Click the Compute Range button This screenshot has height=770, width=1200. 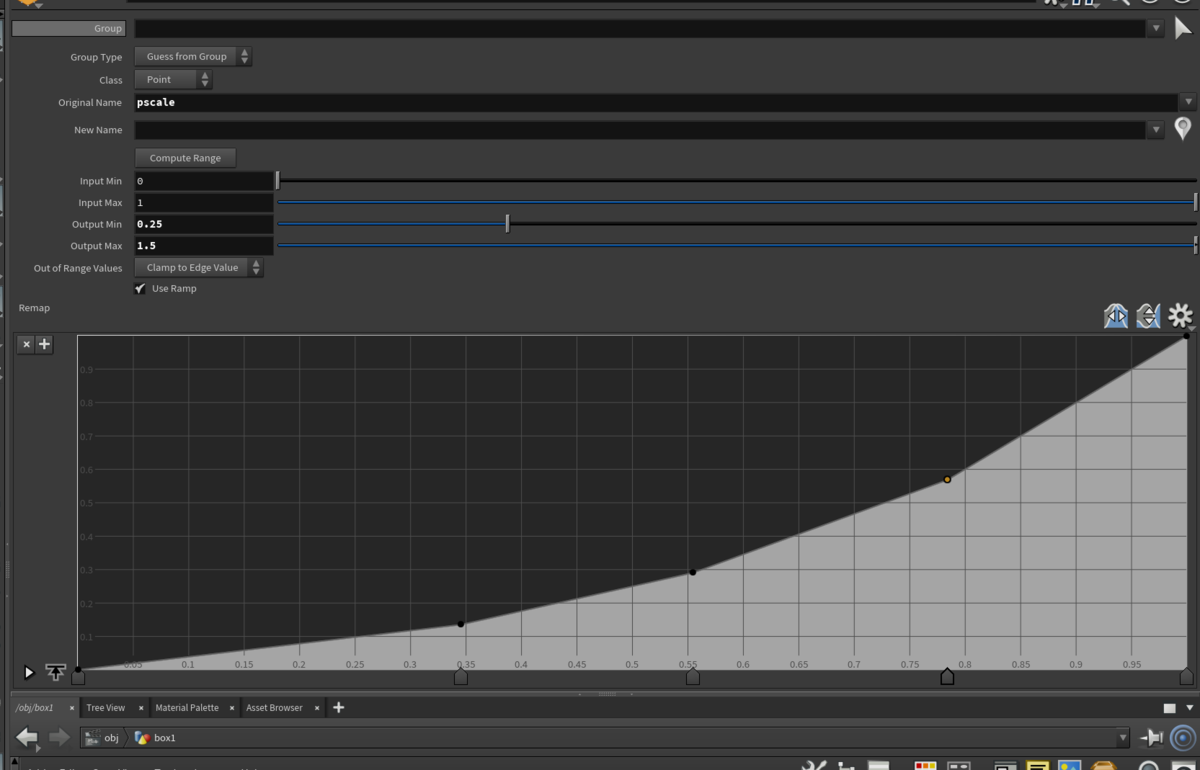pos(185,158)
